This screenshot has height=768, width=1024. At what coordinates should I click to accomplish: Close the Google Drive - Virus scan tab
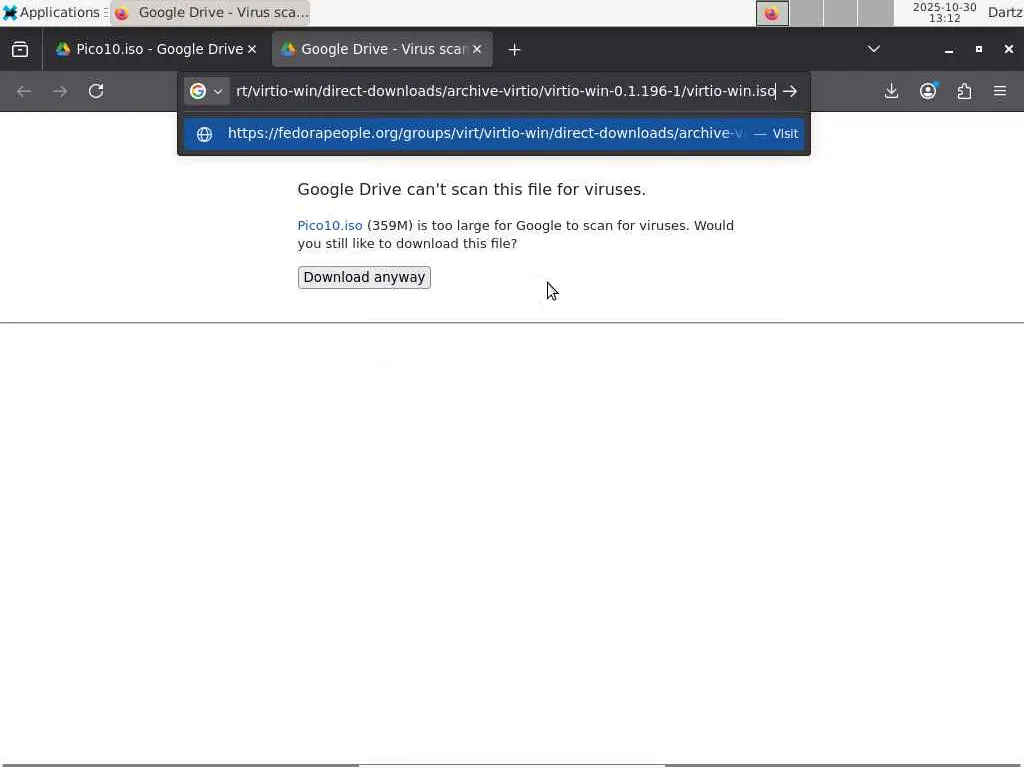point(477,49)
